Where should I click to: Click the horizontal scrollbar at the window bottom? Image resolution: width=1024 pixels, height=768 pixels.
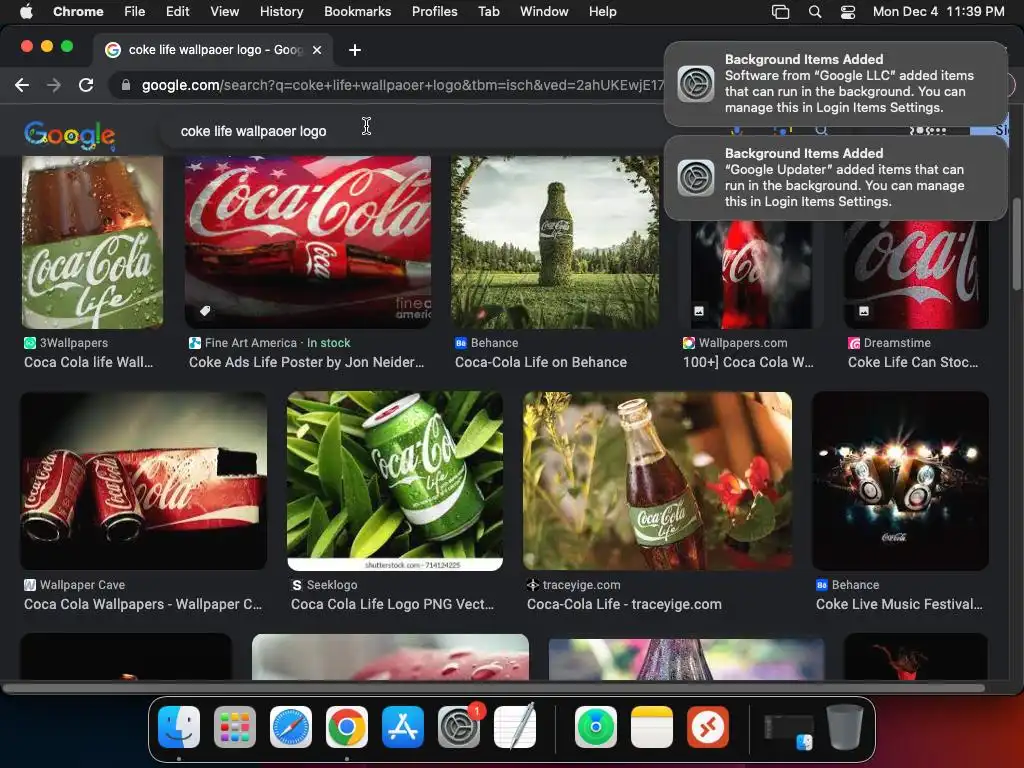point(494,688)
